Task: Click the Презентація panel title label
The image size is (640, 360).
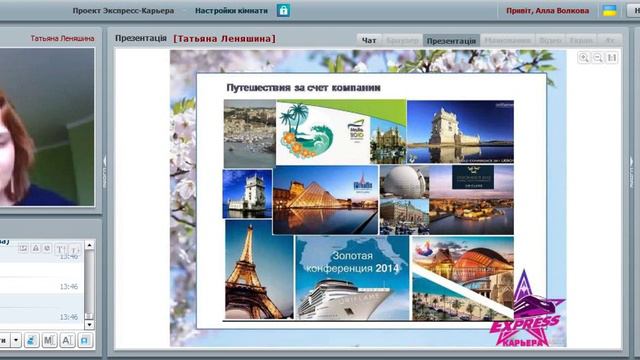Action: (x=141, y=38)
